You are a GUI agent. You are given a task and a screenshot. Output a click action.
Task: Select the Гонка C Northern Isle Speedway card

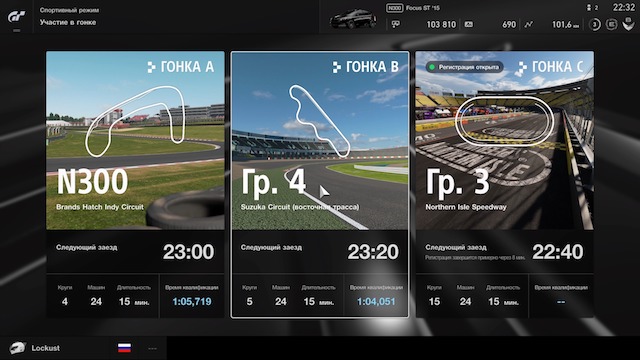tap(505, 184)
